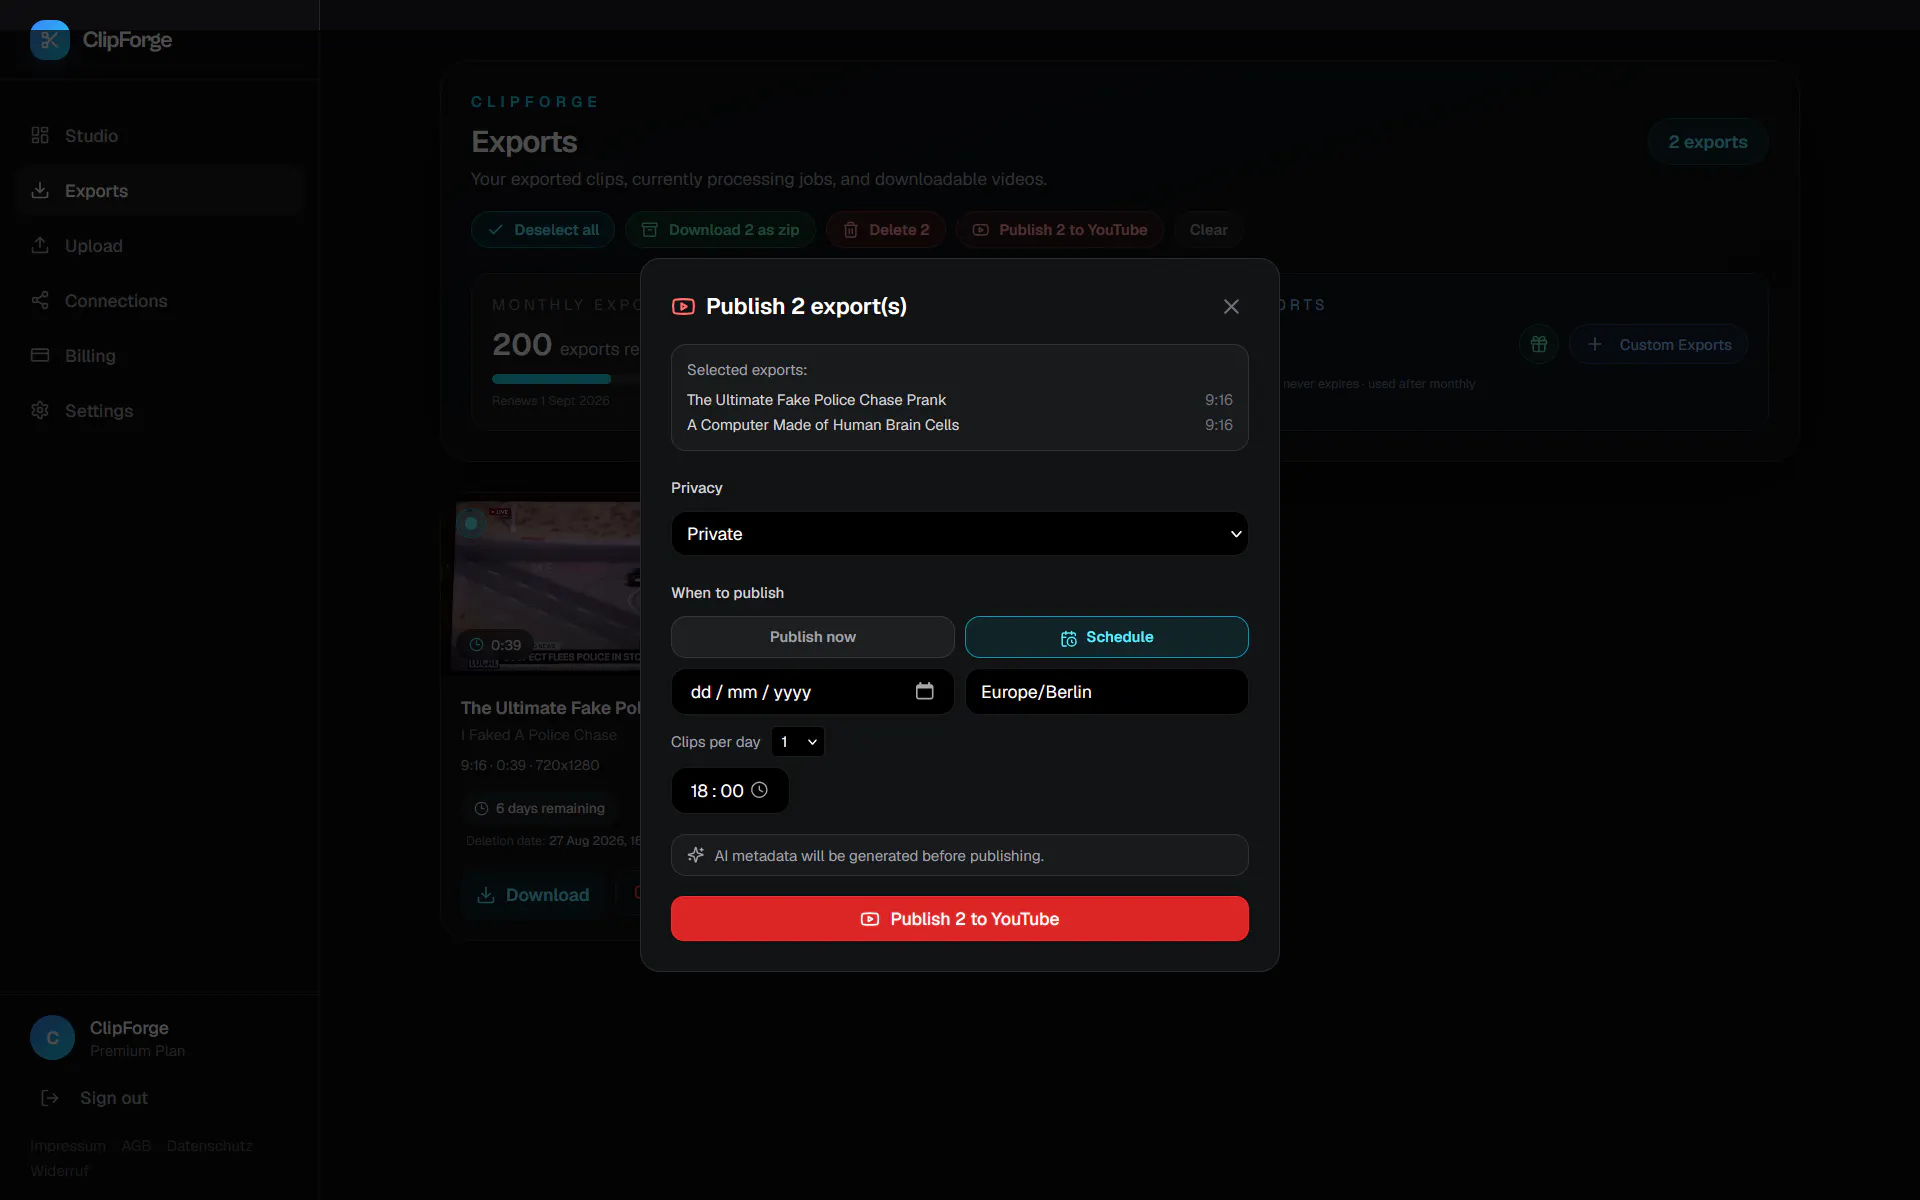The height and width of the screenshot is (1200, 1920).
Task: Click the ClipForge user avatar
Action: [53, 1038]
